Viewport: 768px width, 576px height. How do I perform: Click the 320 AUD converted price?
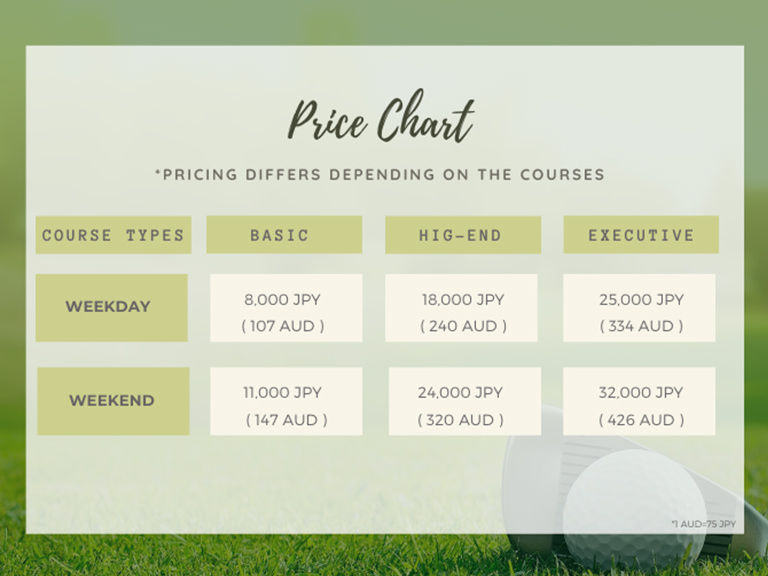460,420
